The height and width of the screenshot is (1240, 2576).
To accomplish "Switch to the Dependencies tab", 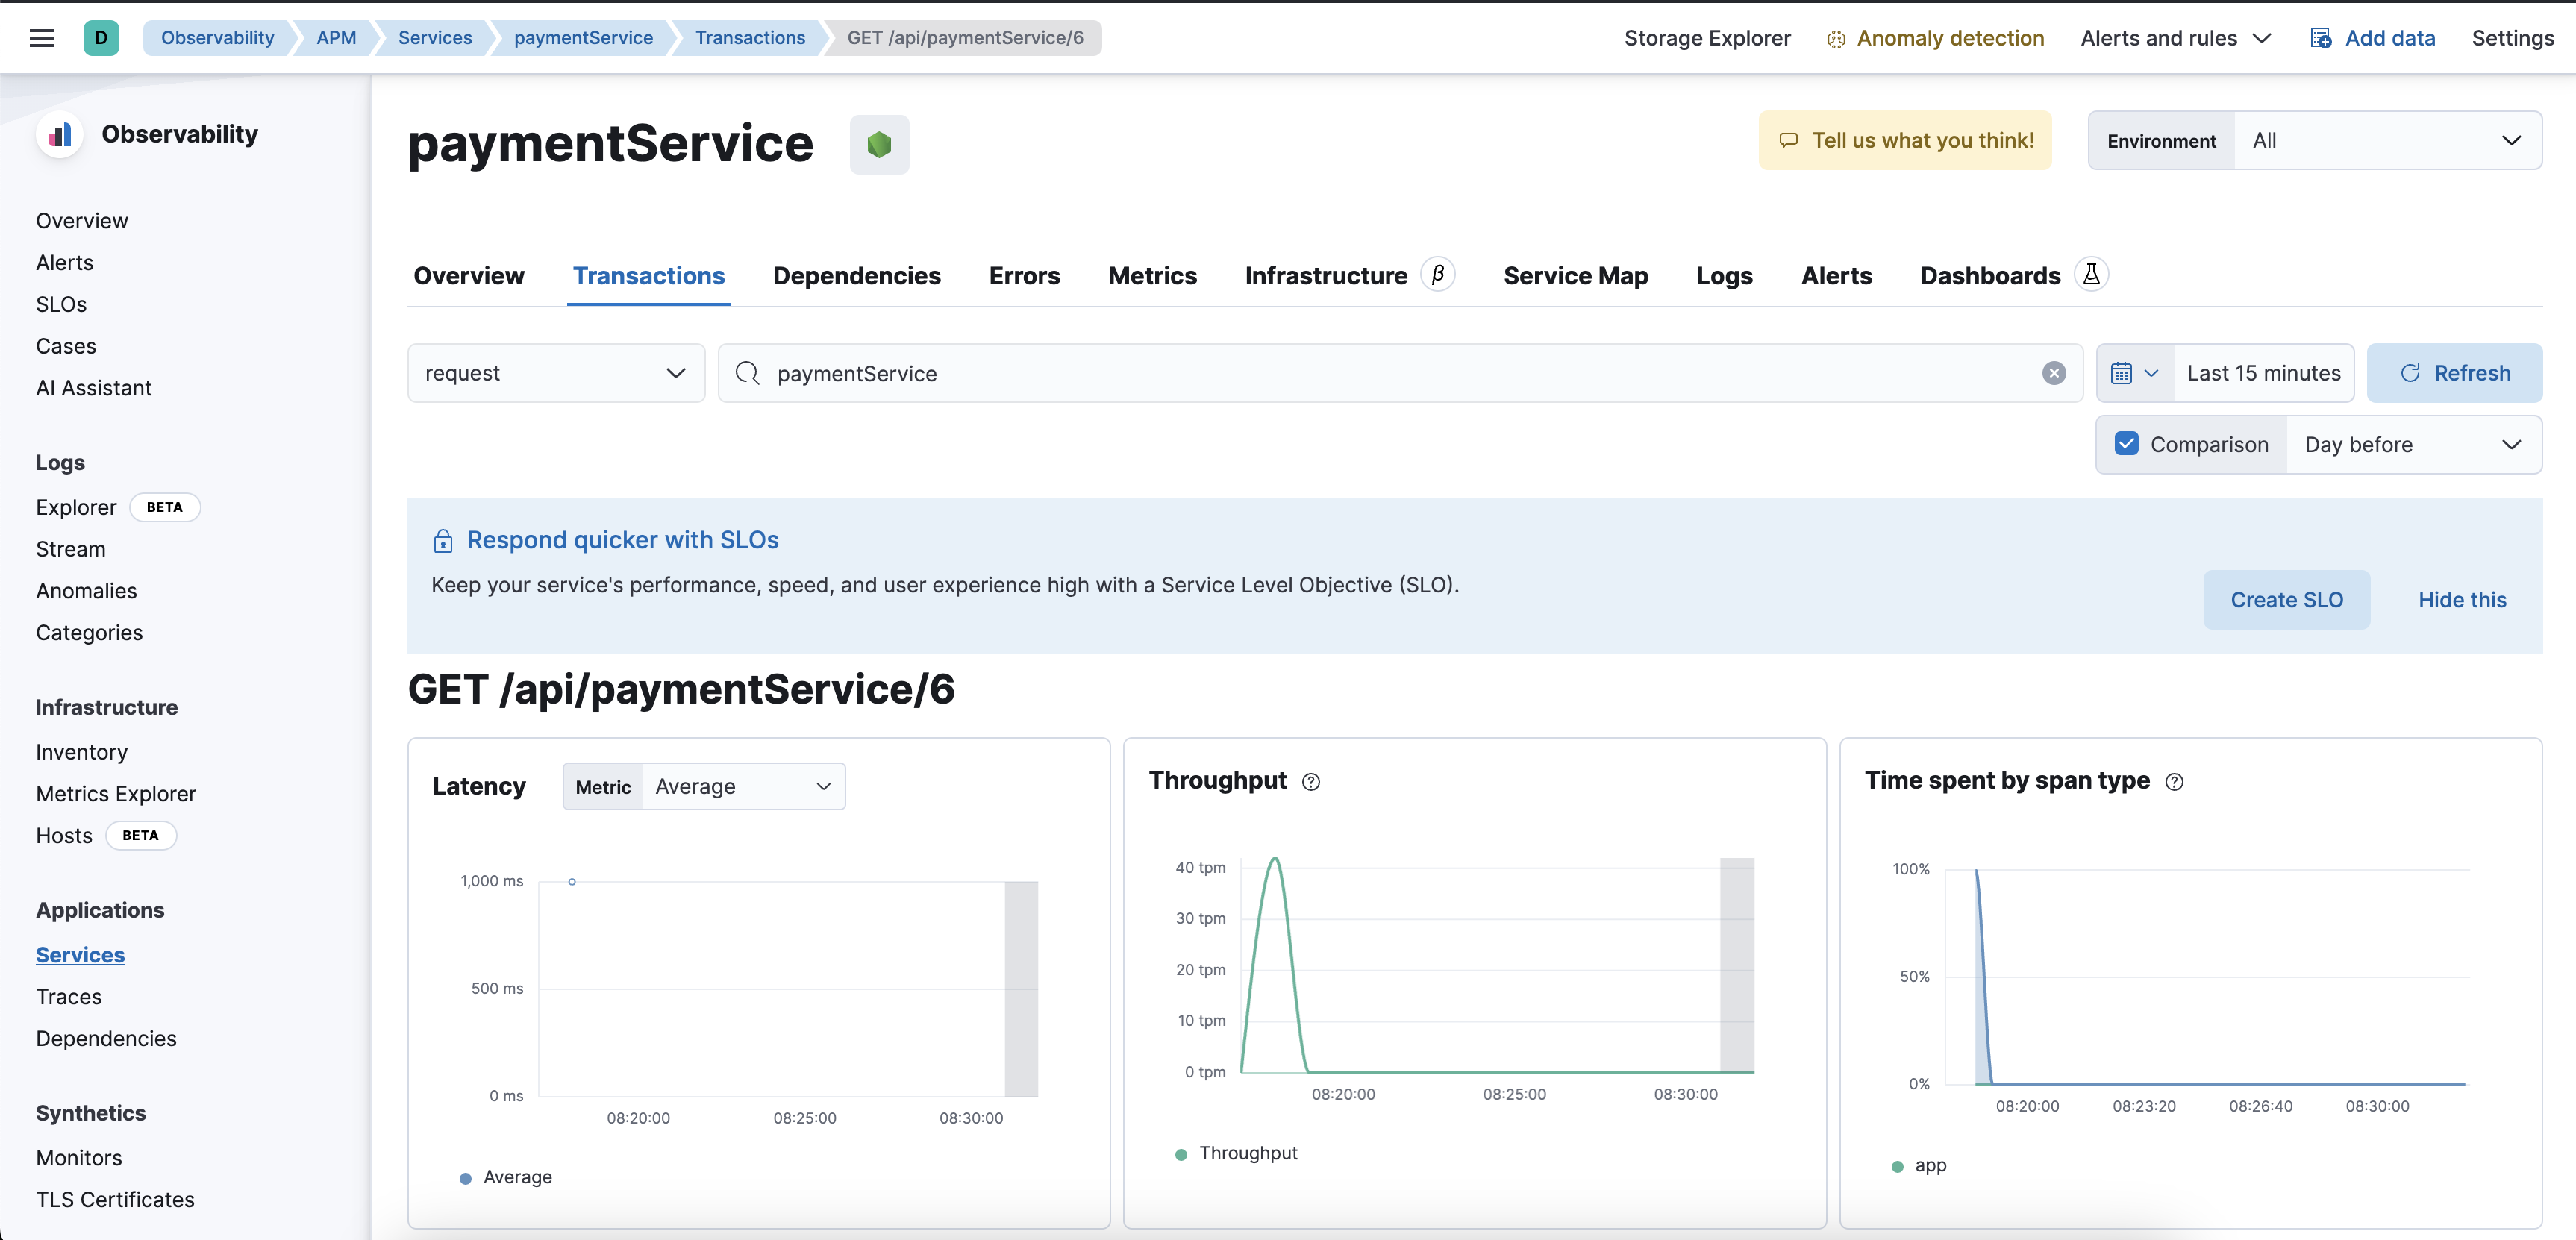I will (x=857, y=276).
